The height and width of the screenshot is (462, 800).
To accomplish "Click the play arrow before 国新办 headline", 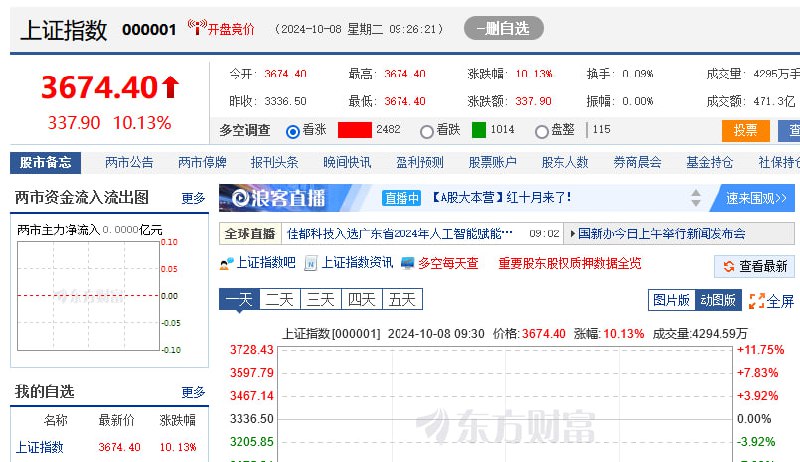I will tap(572, 234).
